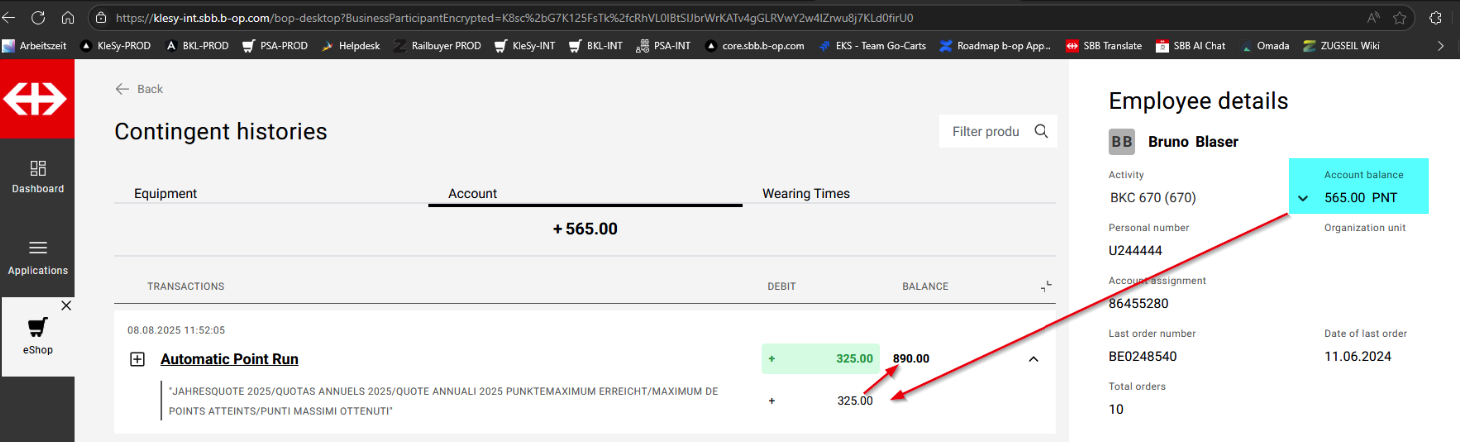Open the Applications menu in sidebar
Screen dimensions: 1460x442
tap(38, 258)
